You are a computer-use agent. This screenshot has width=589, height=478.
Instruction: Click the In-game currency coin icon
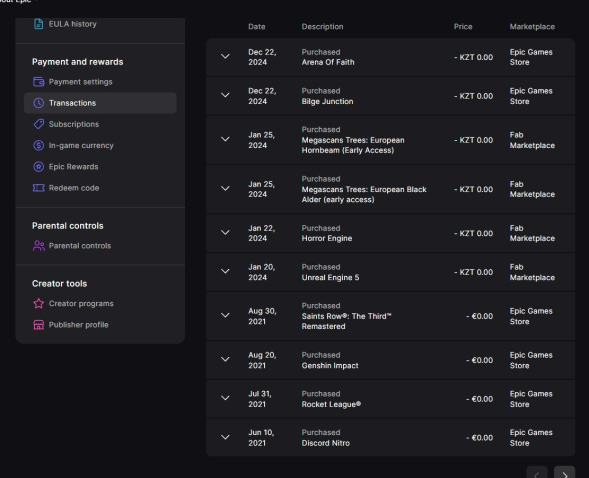click(38, 145)
